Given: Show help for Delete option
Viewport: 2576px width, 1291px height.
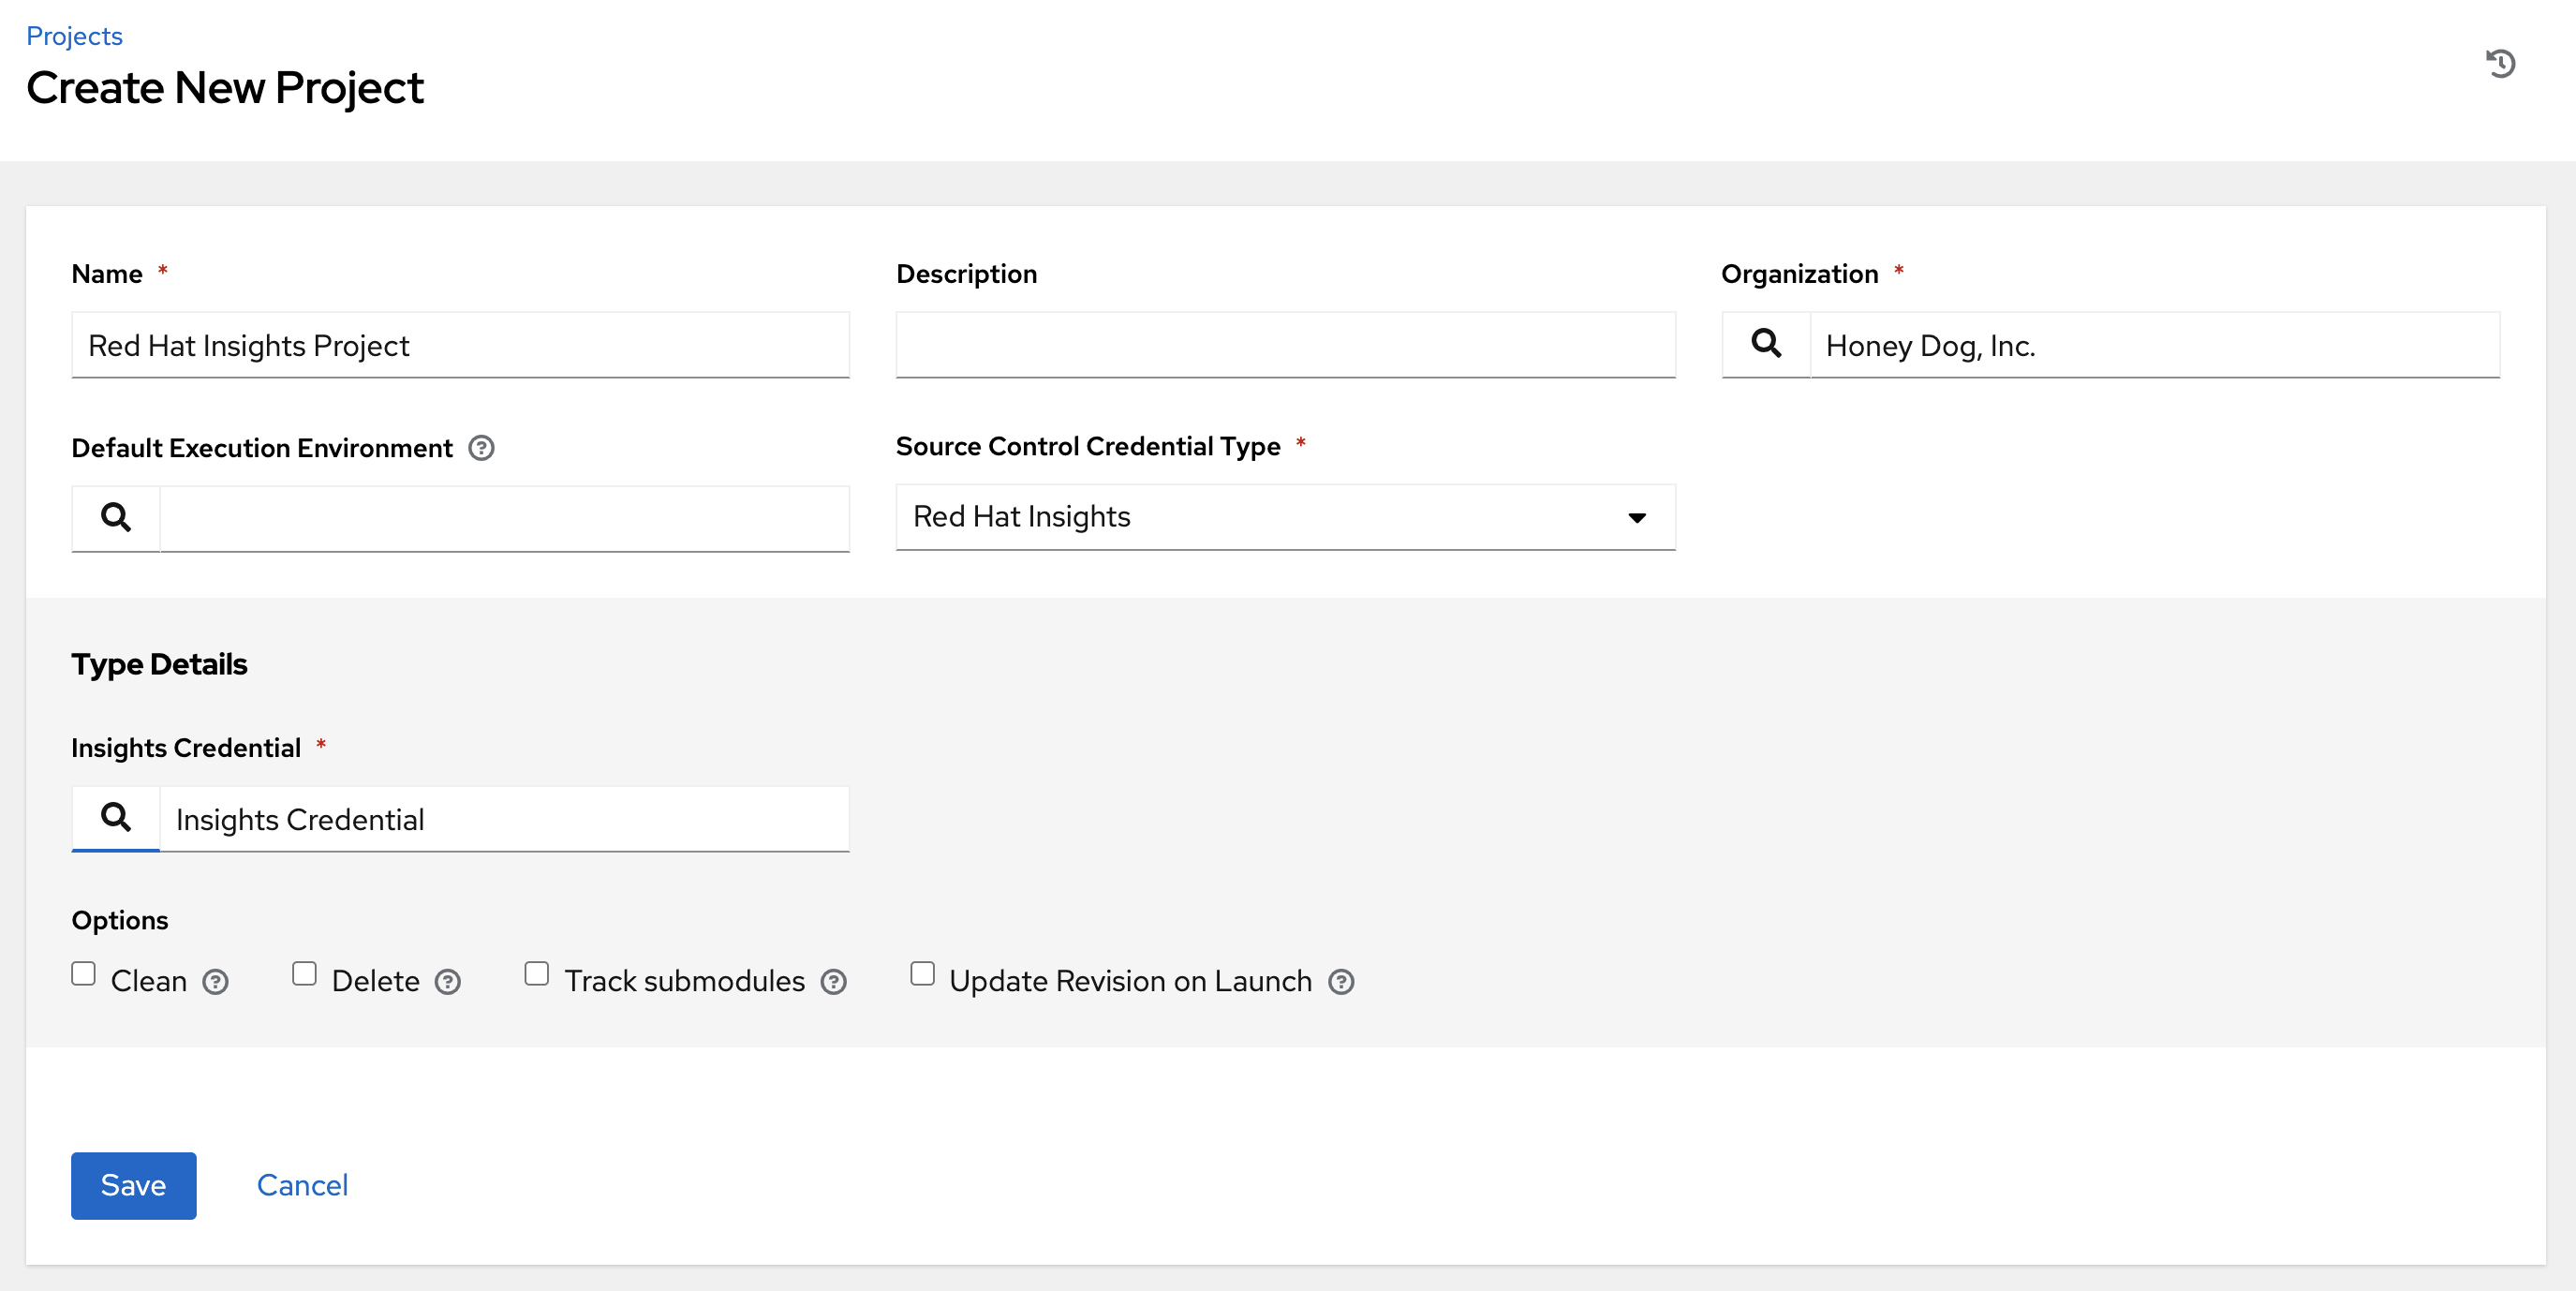Looking at the screenshot, I should point(448,982).
